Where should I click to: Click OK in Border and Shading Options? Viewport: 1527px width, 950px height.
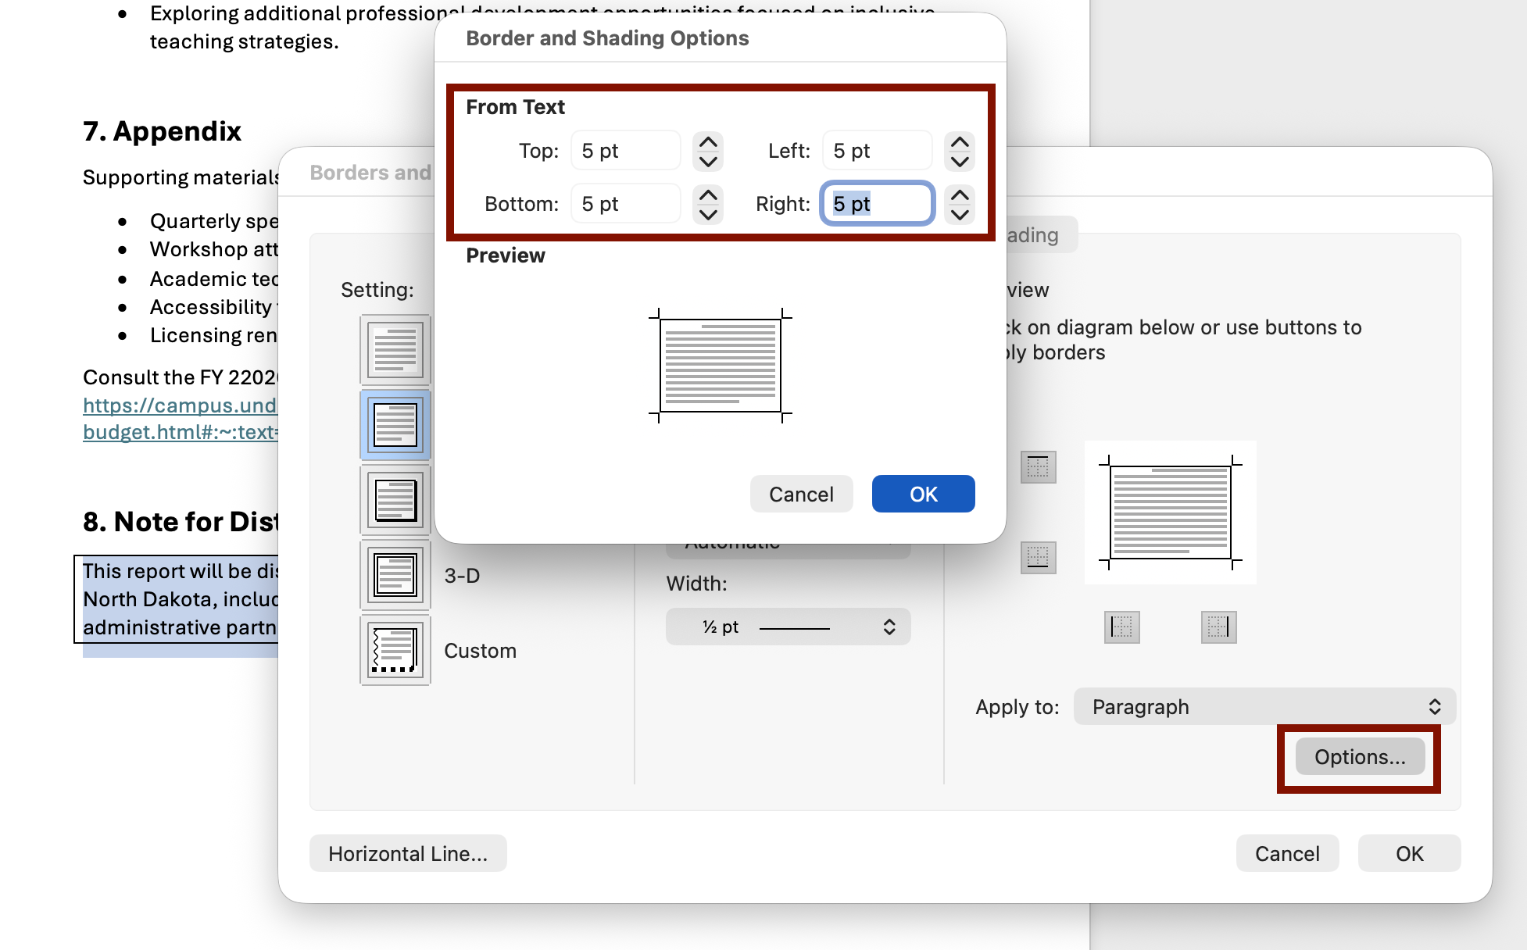click(x=922, y=493)
